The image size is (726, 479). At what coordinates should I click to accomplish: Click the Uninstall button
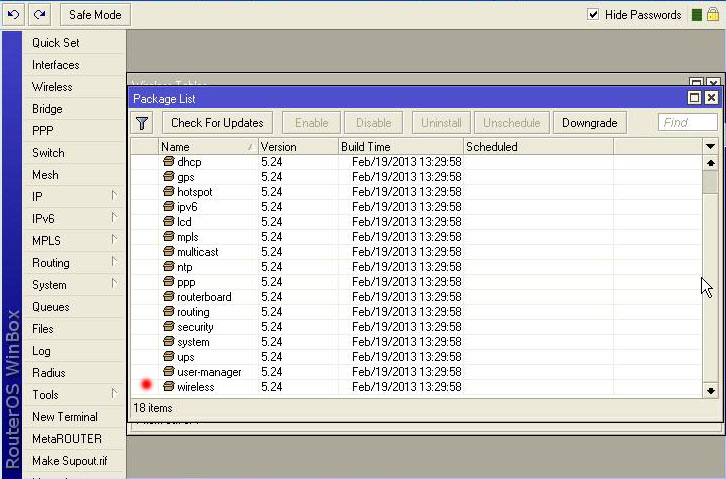[441, 123]
